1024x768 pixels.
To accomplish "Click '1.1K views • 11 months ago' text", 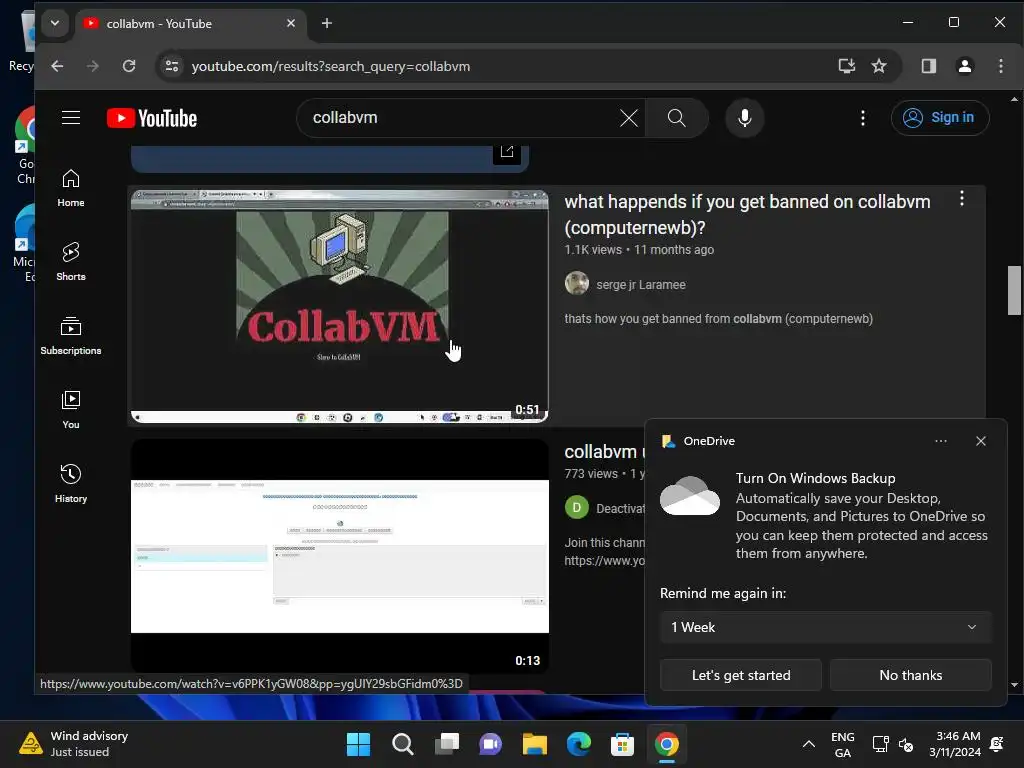I will [x=639, y=249].
